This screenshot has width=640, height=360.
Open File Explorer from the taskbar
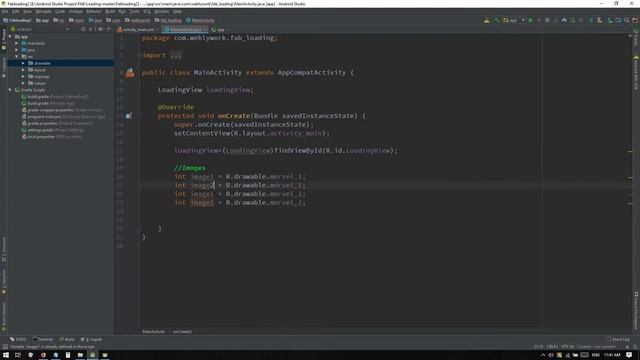click(x=80, y=355)
